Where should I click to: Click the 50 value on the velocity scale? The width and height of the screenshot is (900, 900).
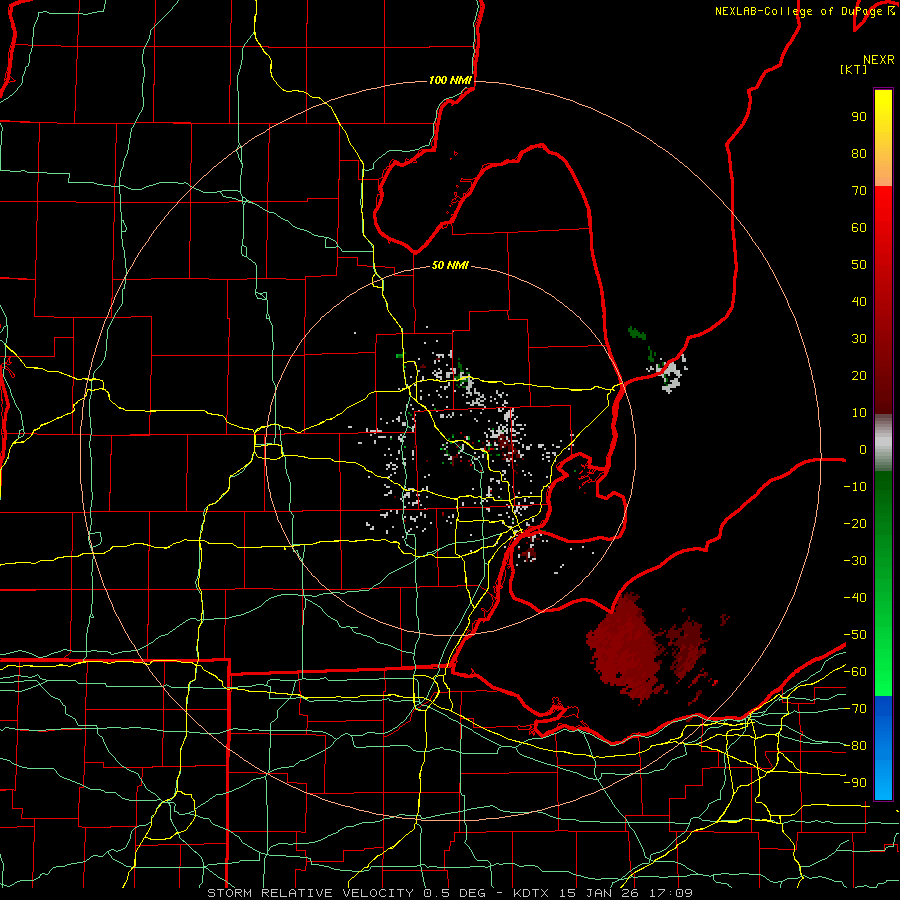point(859,265)
